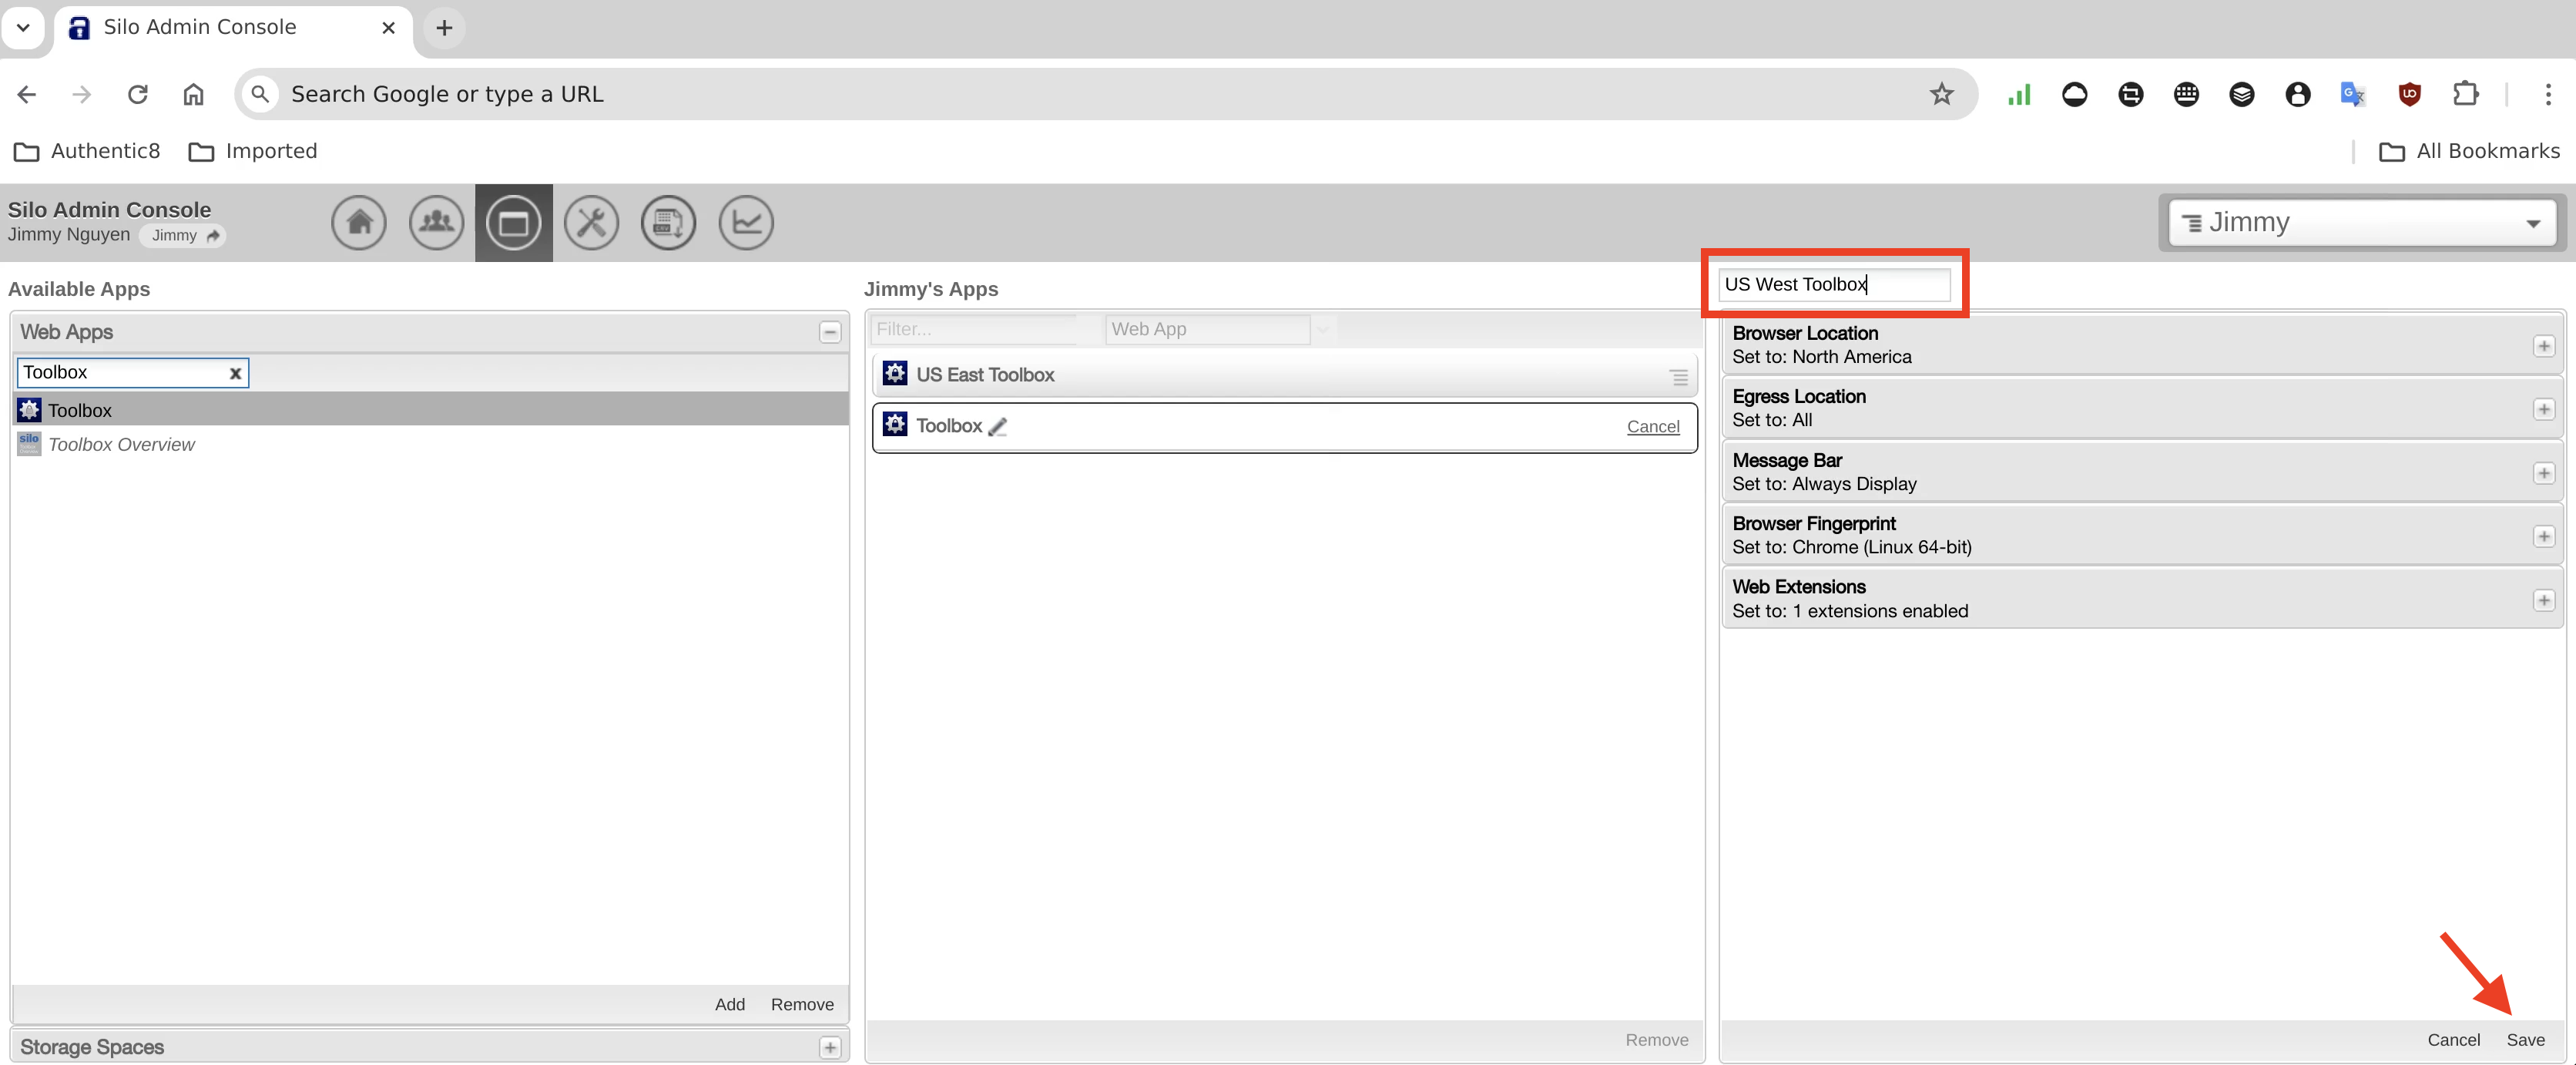Clear the Toolbox search with X

coord(235,373)
